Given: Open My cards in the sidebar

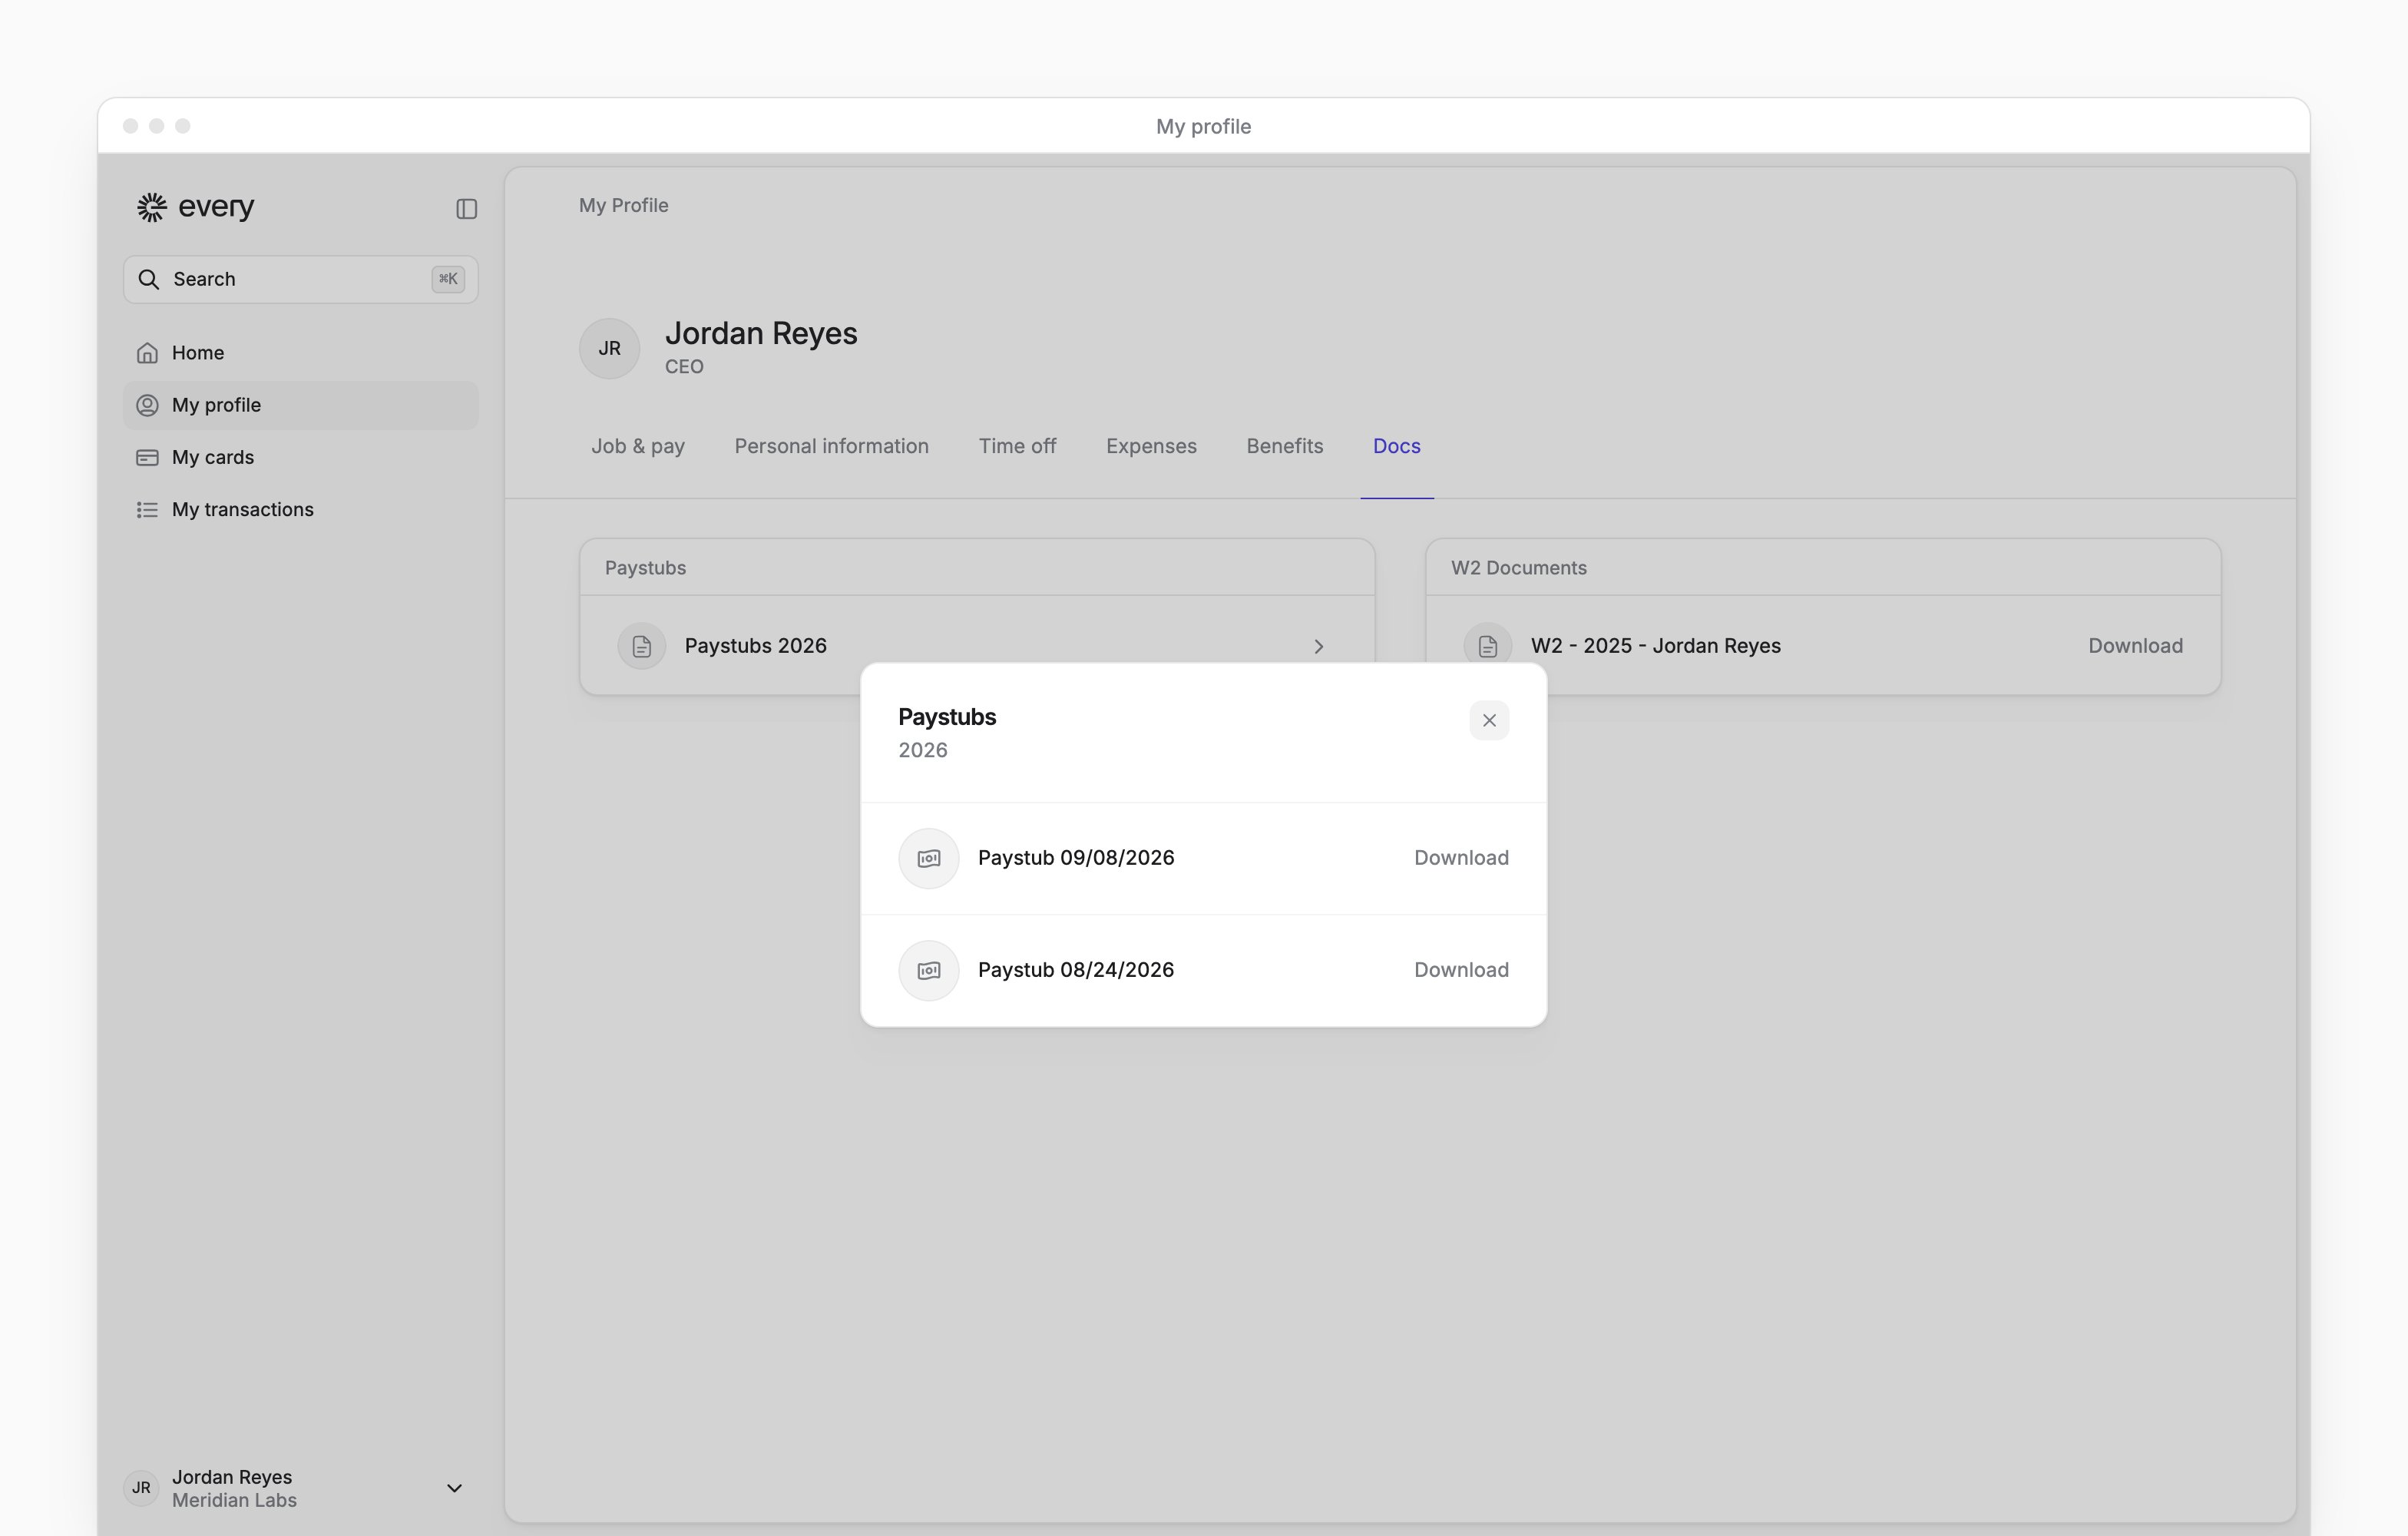Looking at the screenshot, I should 301,457.
